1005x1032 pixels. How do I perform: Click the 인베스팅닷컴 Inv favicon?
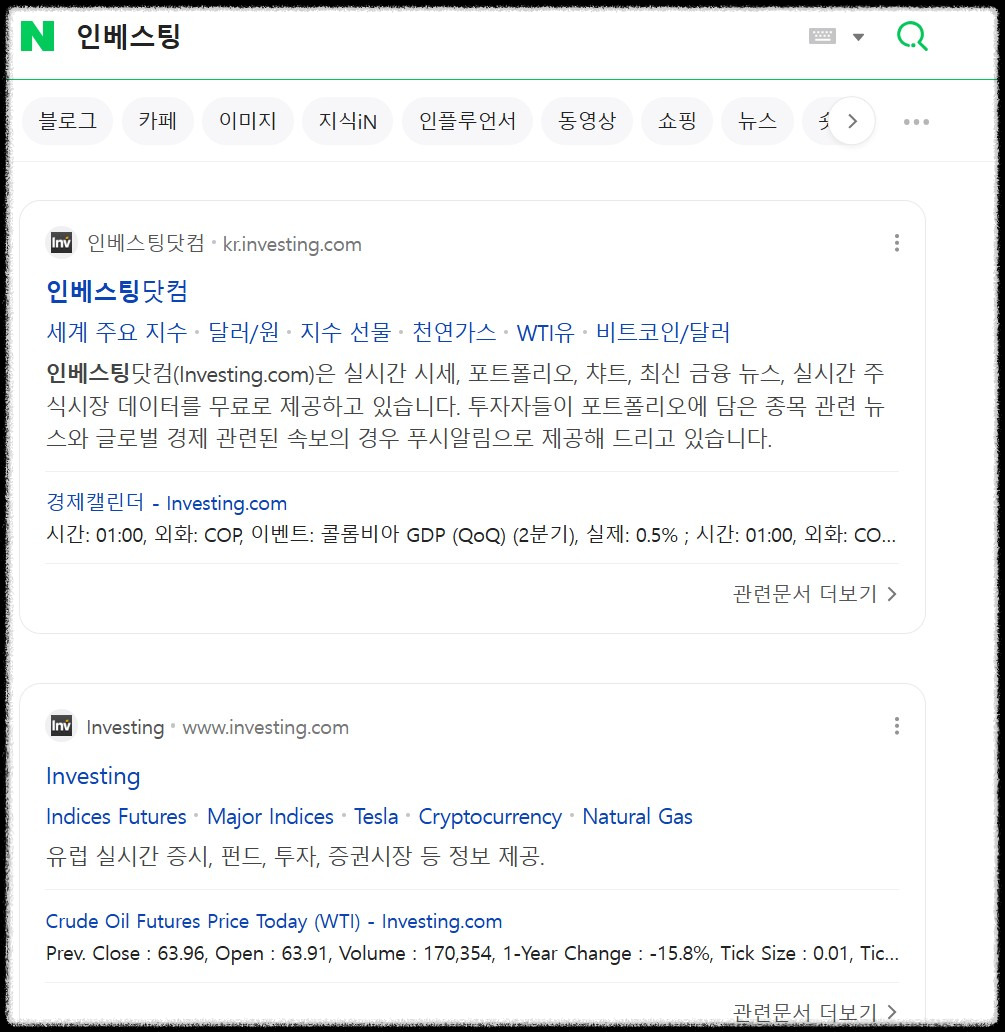pyautogui.click(x=61, y=243)
